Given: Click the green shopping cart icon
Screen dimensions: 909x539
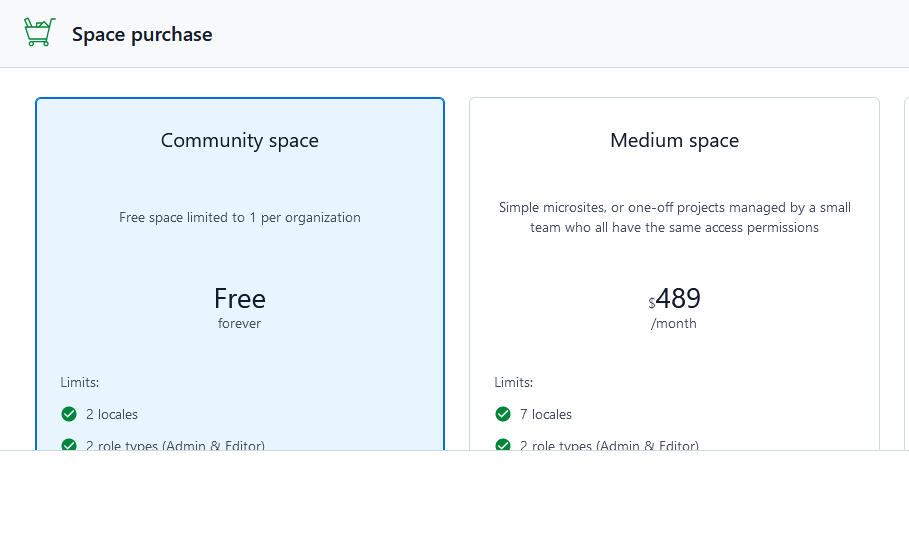Looking at the screenshot, I should pyautogui.click(x=39, y=32).
